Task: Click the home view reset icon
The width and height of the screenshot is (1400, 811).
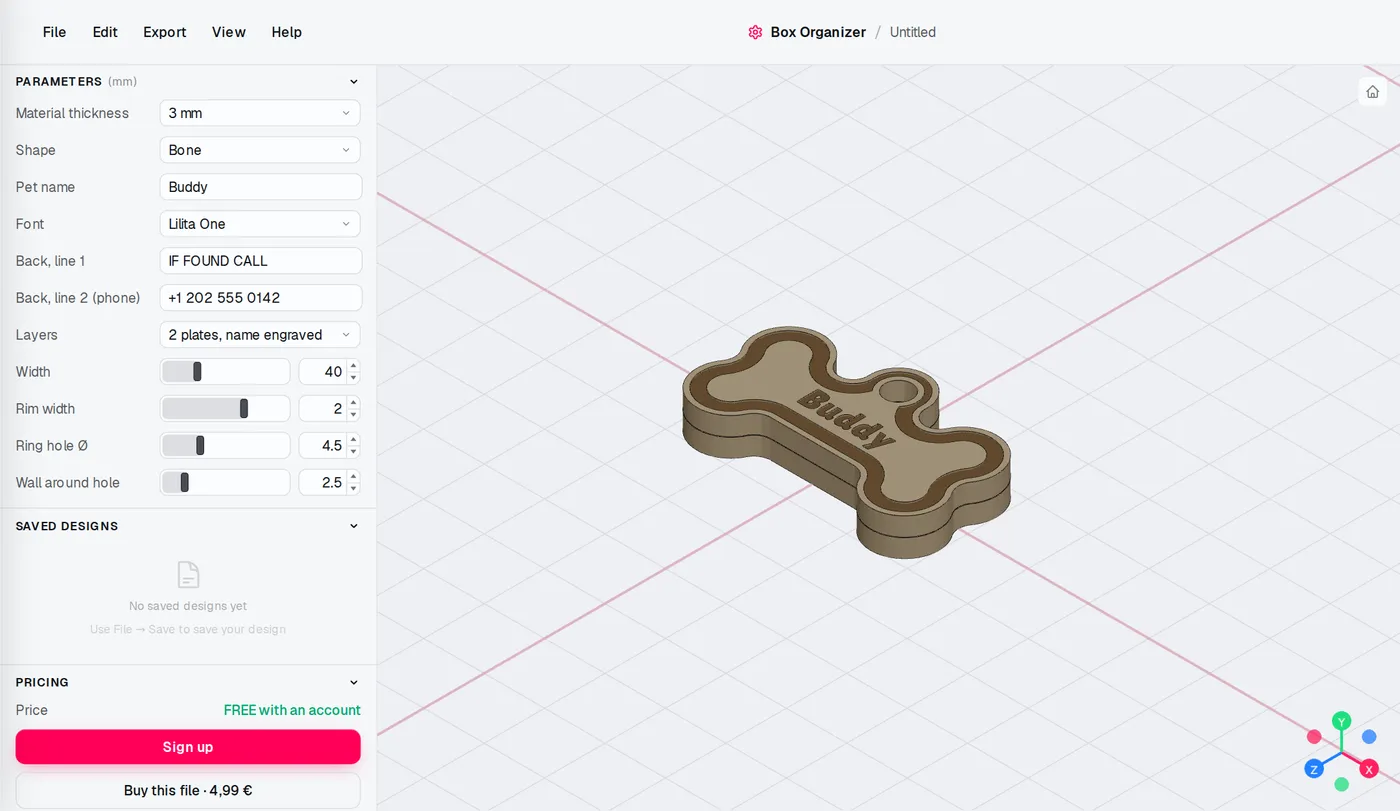Action: (x=1372, y=92)
